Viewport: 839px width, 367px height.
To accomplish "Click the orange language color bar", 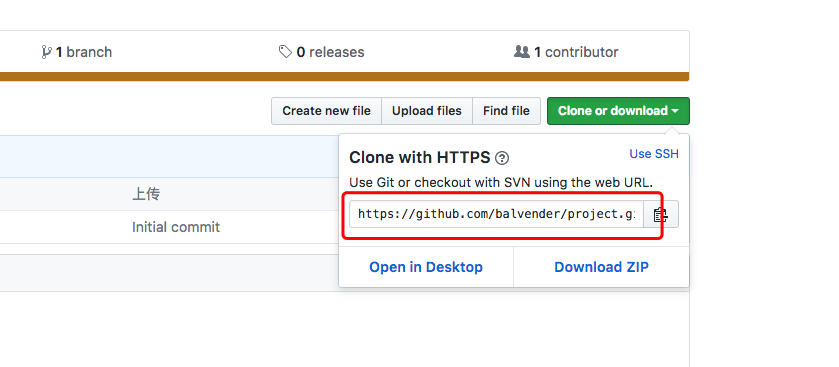I will pyautogui.click(x=345, y=77).
